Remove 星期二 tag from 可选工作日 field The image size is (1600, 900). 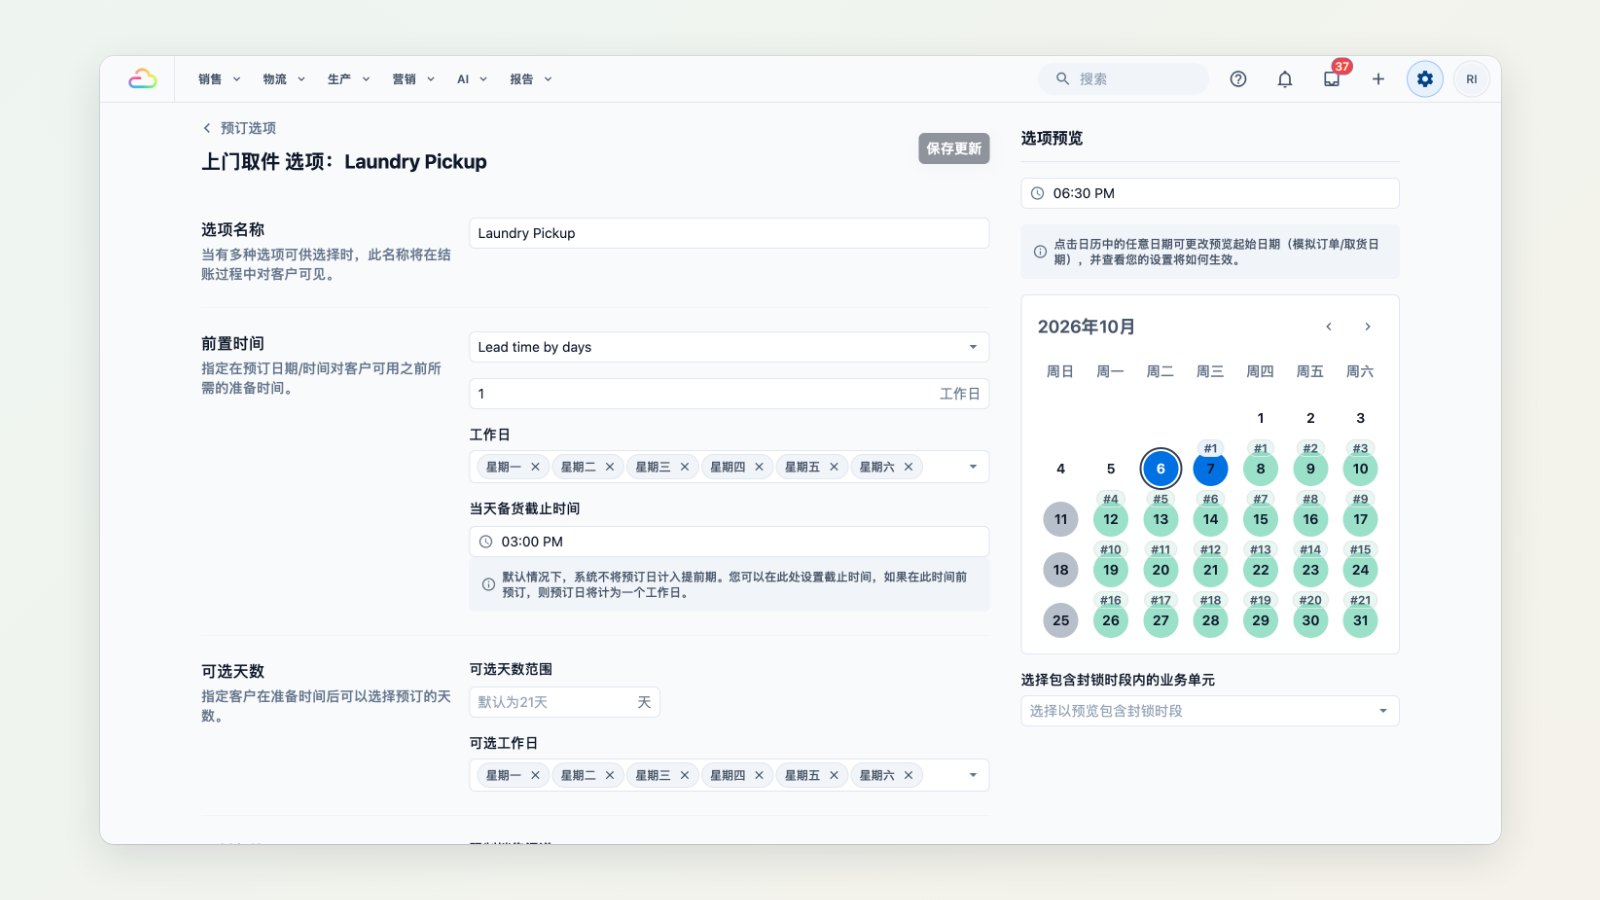(610, 775)
